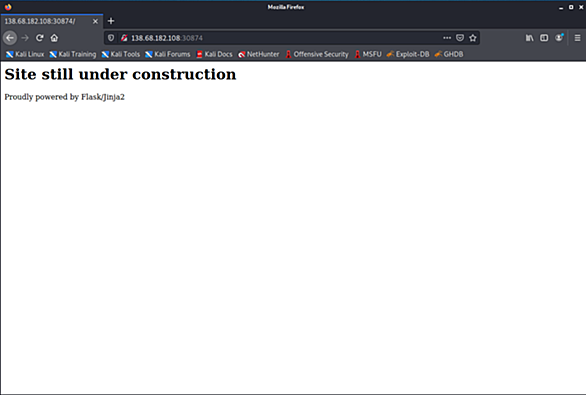Open Offensive Security bookmark

click(x=317, y=54)
